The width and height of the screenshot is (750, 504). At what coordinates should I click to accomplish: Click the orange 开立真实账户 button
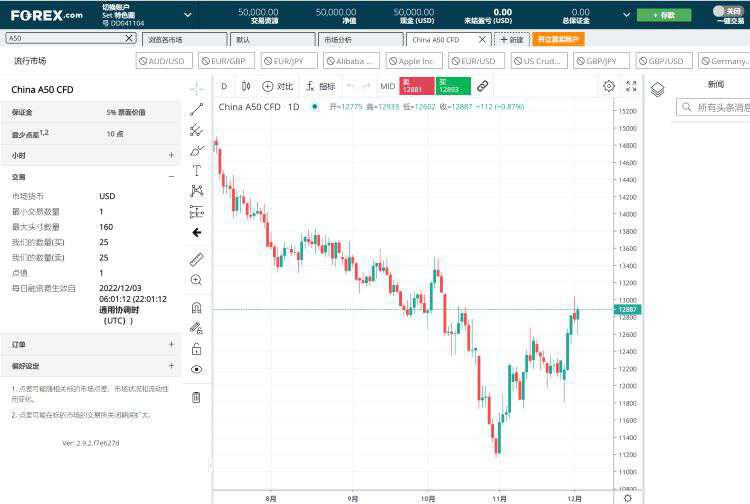point(559,39)
